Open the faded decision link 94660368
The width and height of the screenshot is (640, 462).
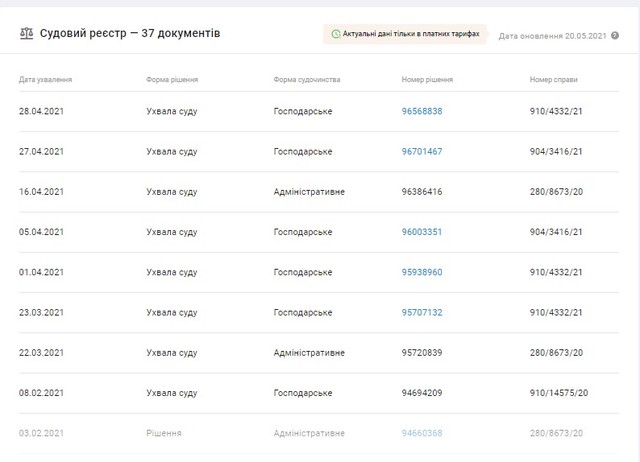pyautogui.click(x=421, y=433)
